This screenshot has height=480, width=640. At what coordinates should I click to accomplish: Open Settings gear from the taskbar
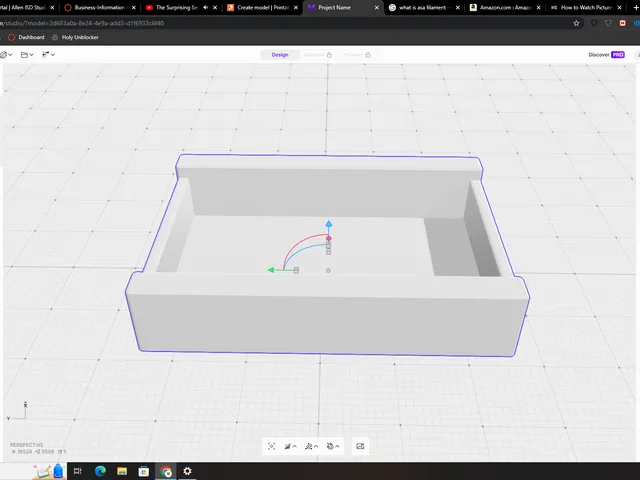[187, 471]
